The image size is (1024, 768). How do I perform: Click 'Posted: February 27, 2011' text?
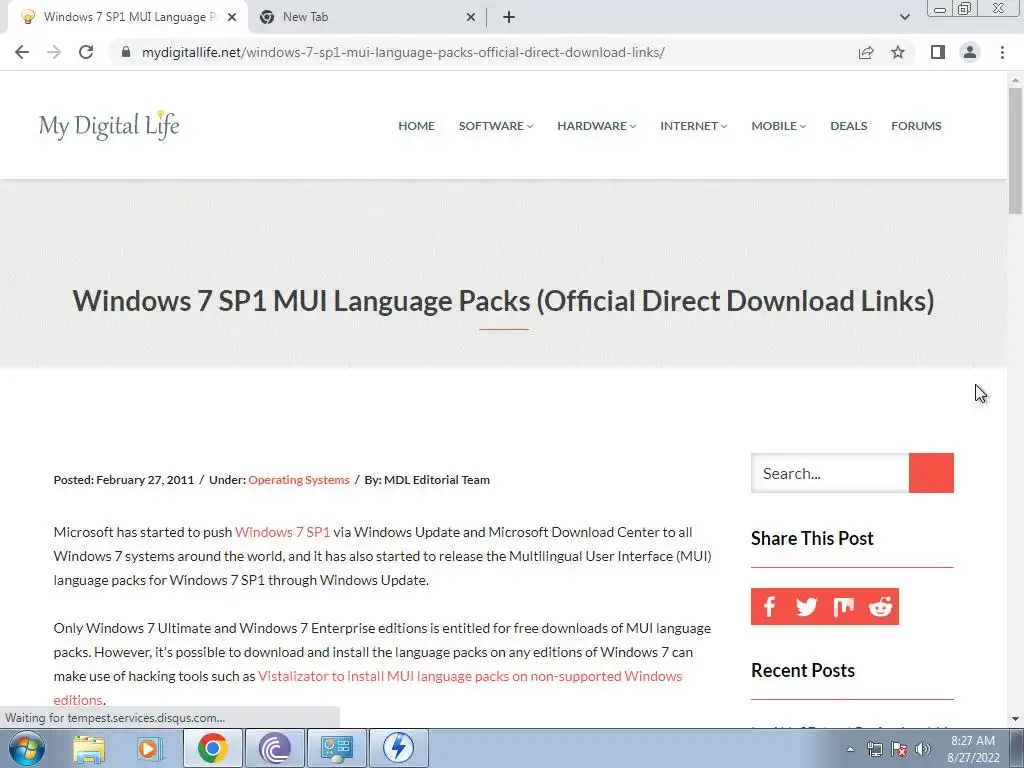click(123, 480)
